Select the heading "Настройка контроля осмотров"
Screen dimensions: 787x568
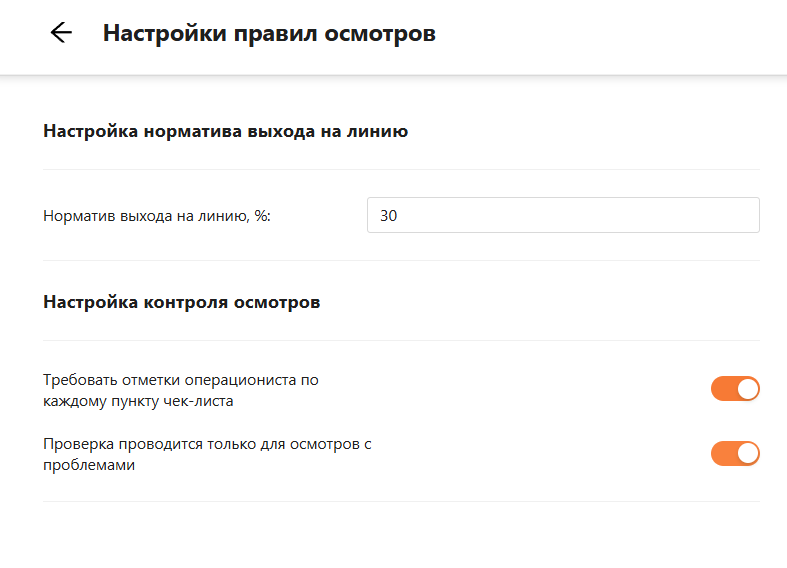click(x=182, y=302)
